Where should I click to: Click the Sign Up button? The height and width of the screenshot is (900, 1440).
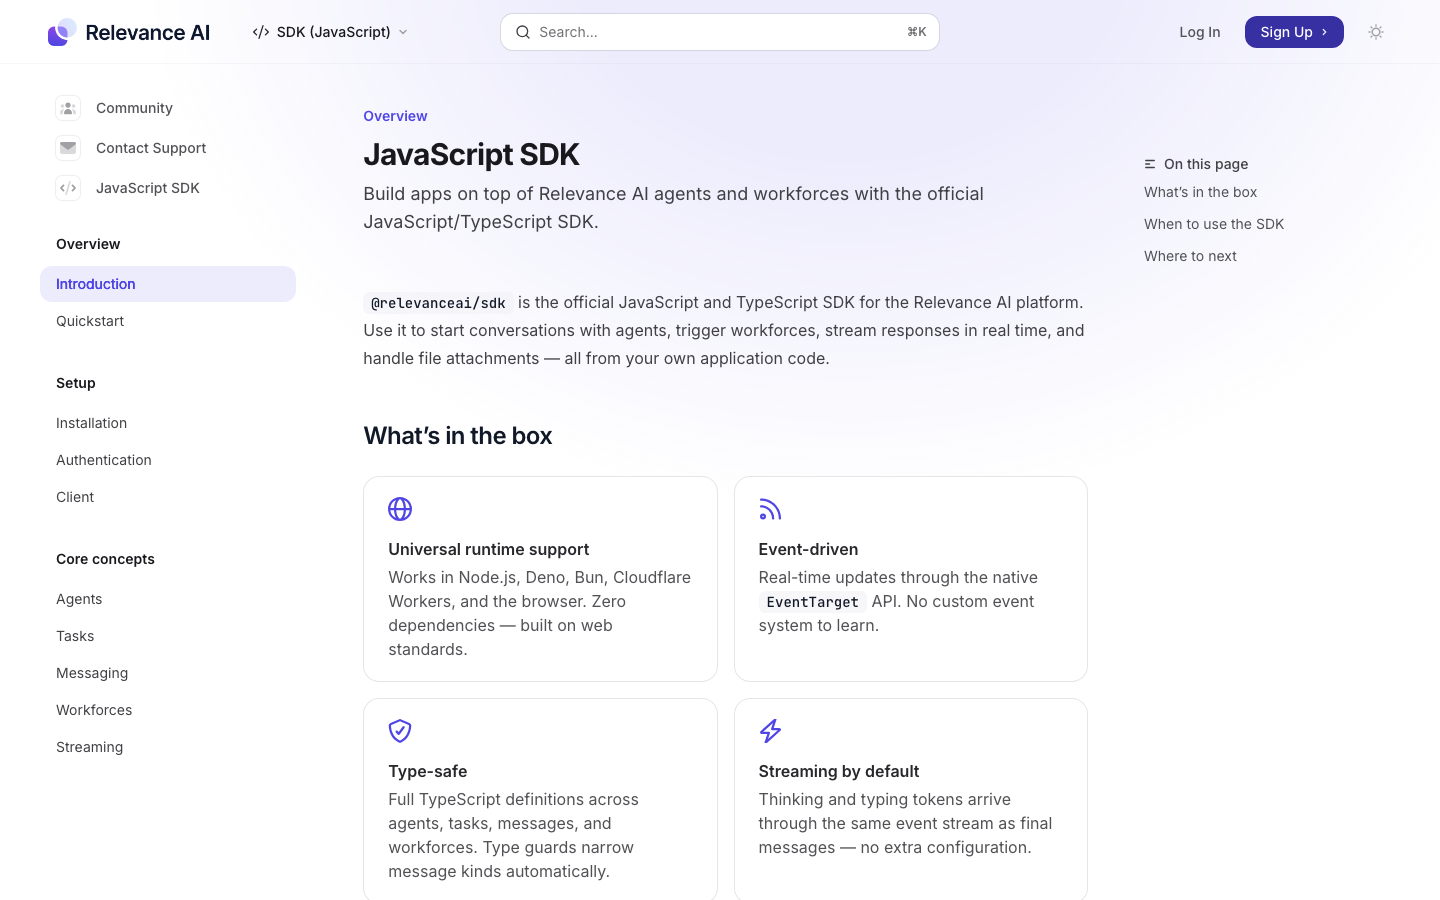coord(1294,32)
